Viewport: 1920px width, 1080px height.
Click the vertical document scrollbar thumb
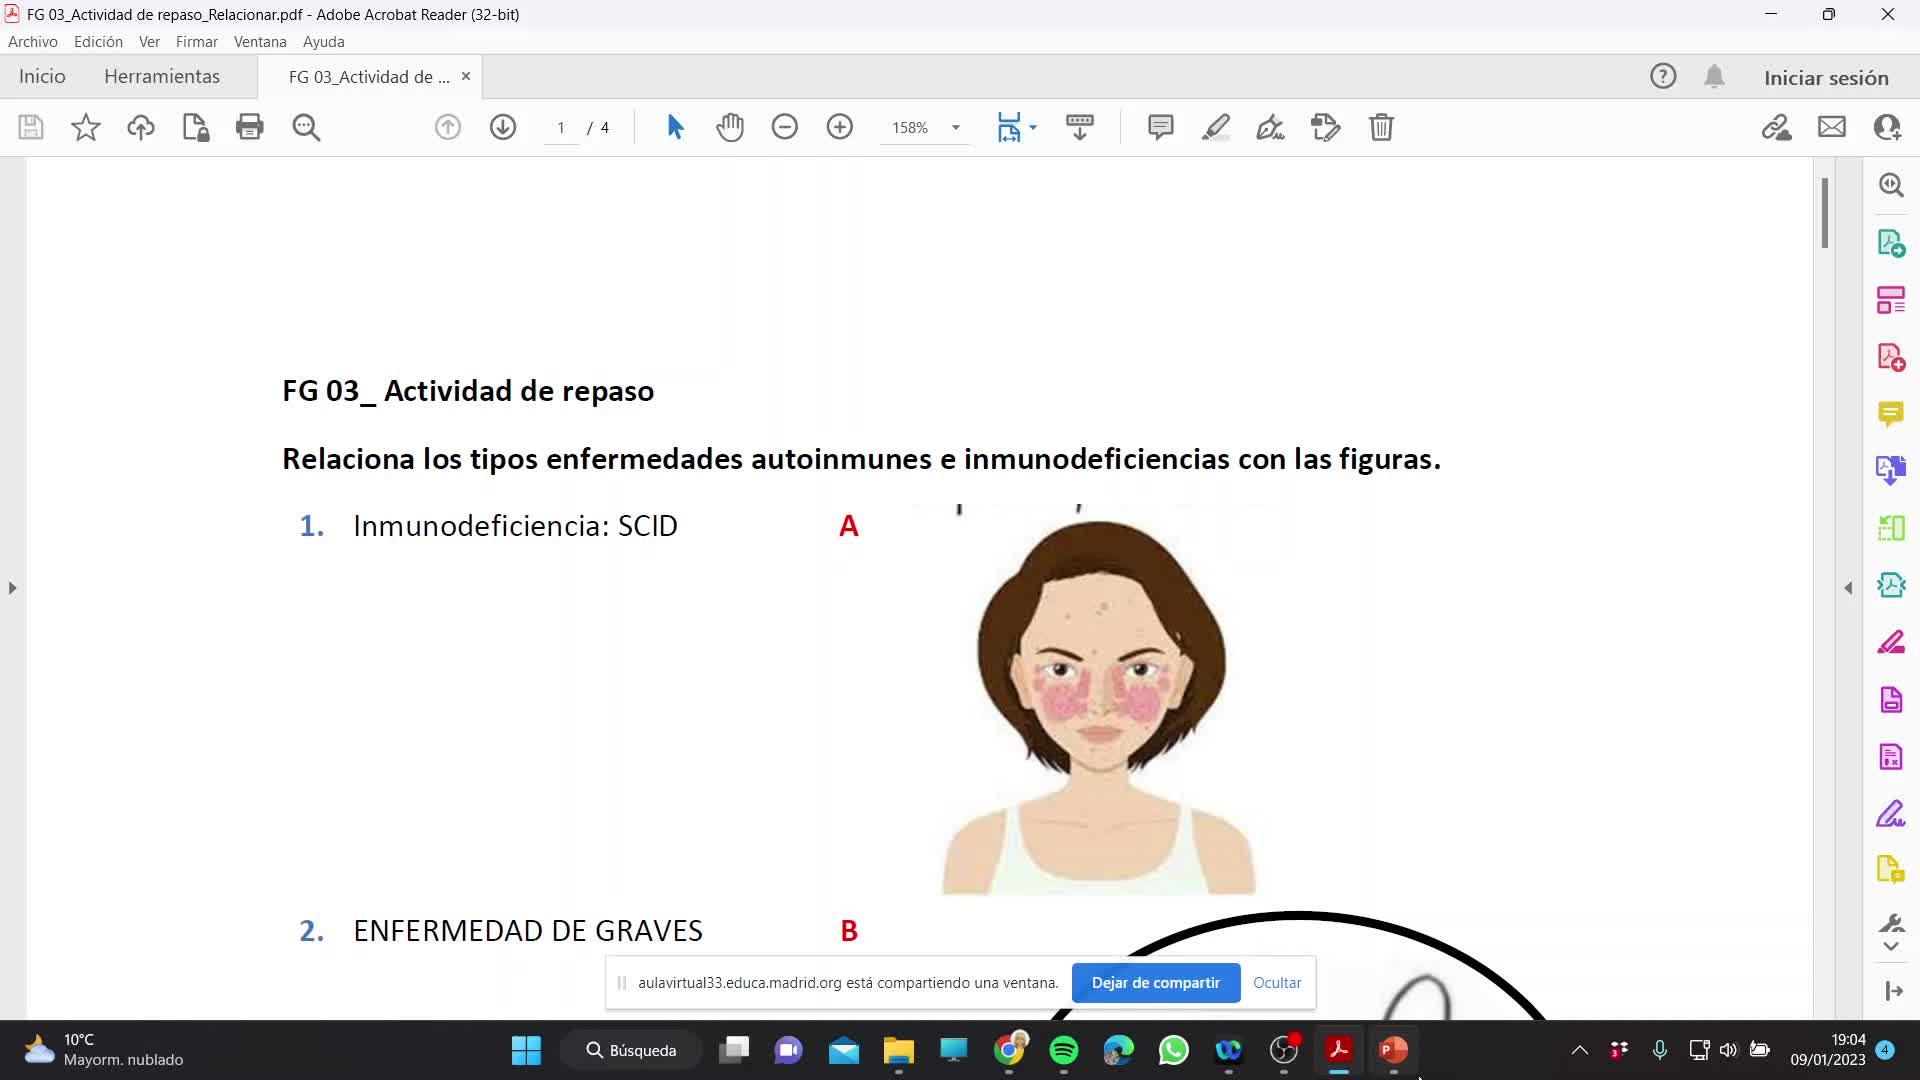click(1825, 213)
